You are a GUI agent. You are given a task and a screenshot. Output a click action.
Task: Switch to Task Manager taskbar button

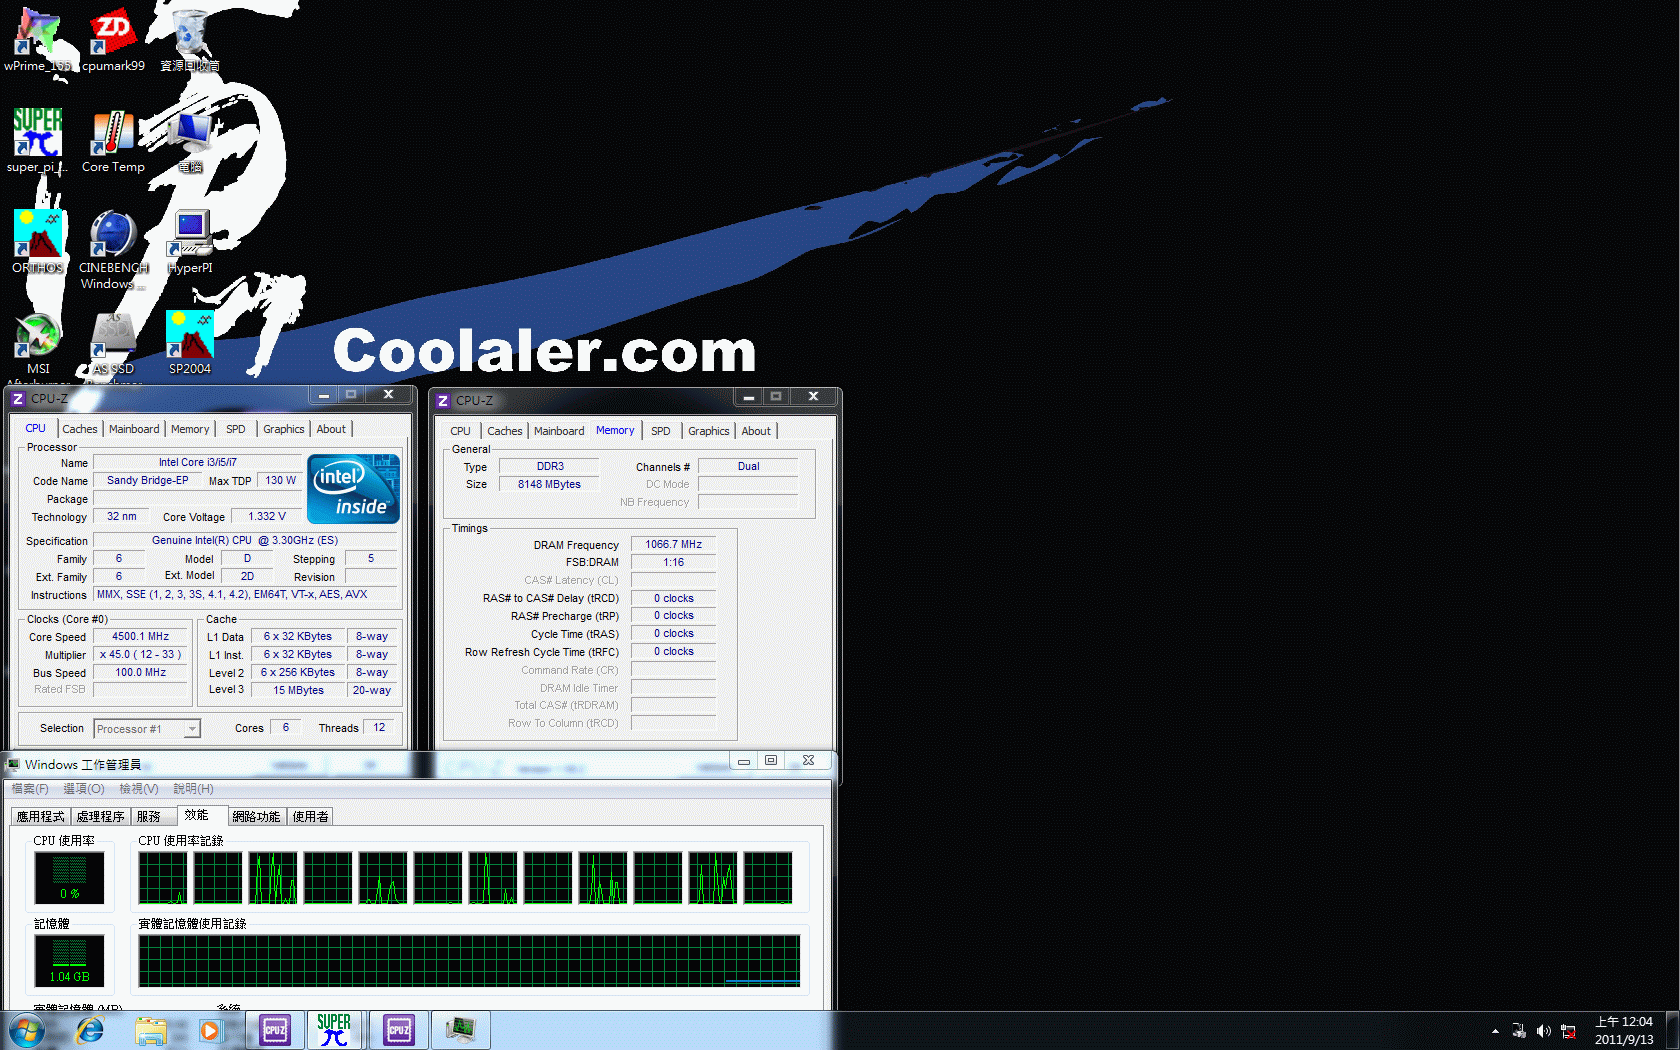[461, 1030]
